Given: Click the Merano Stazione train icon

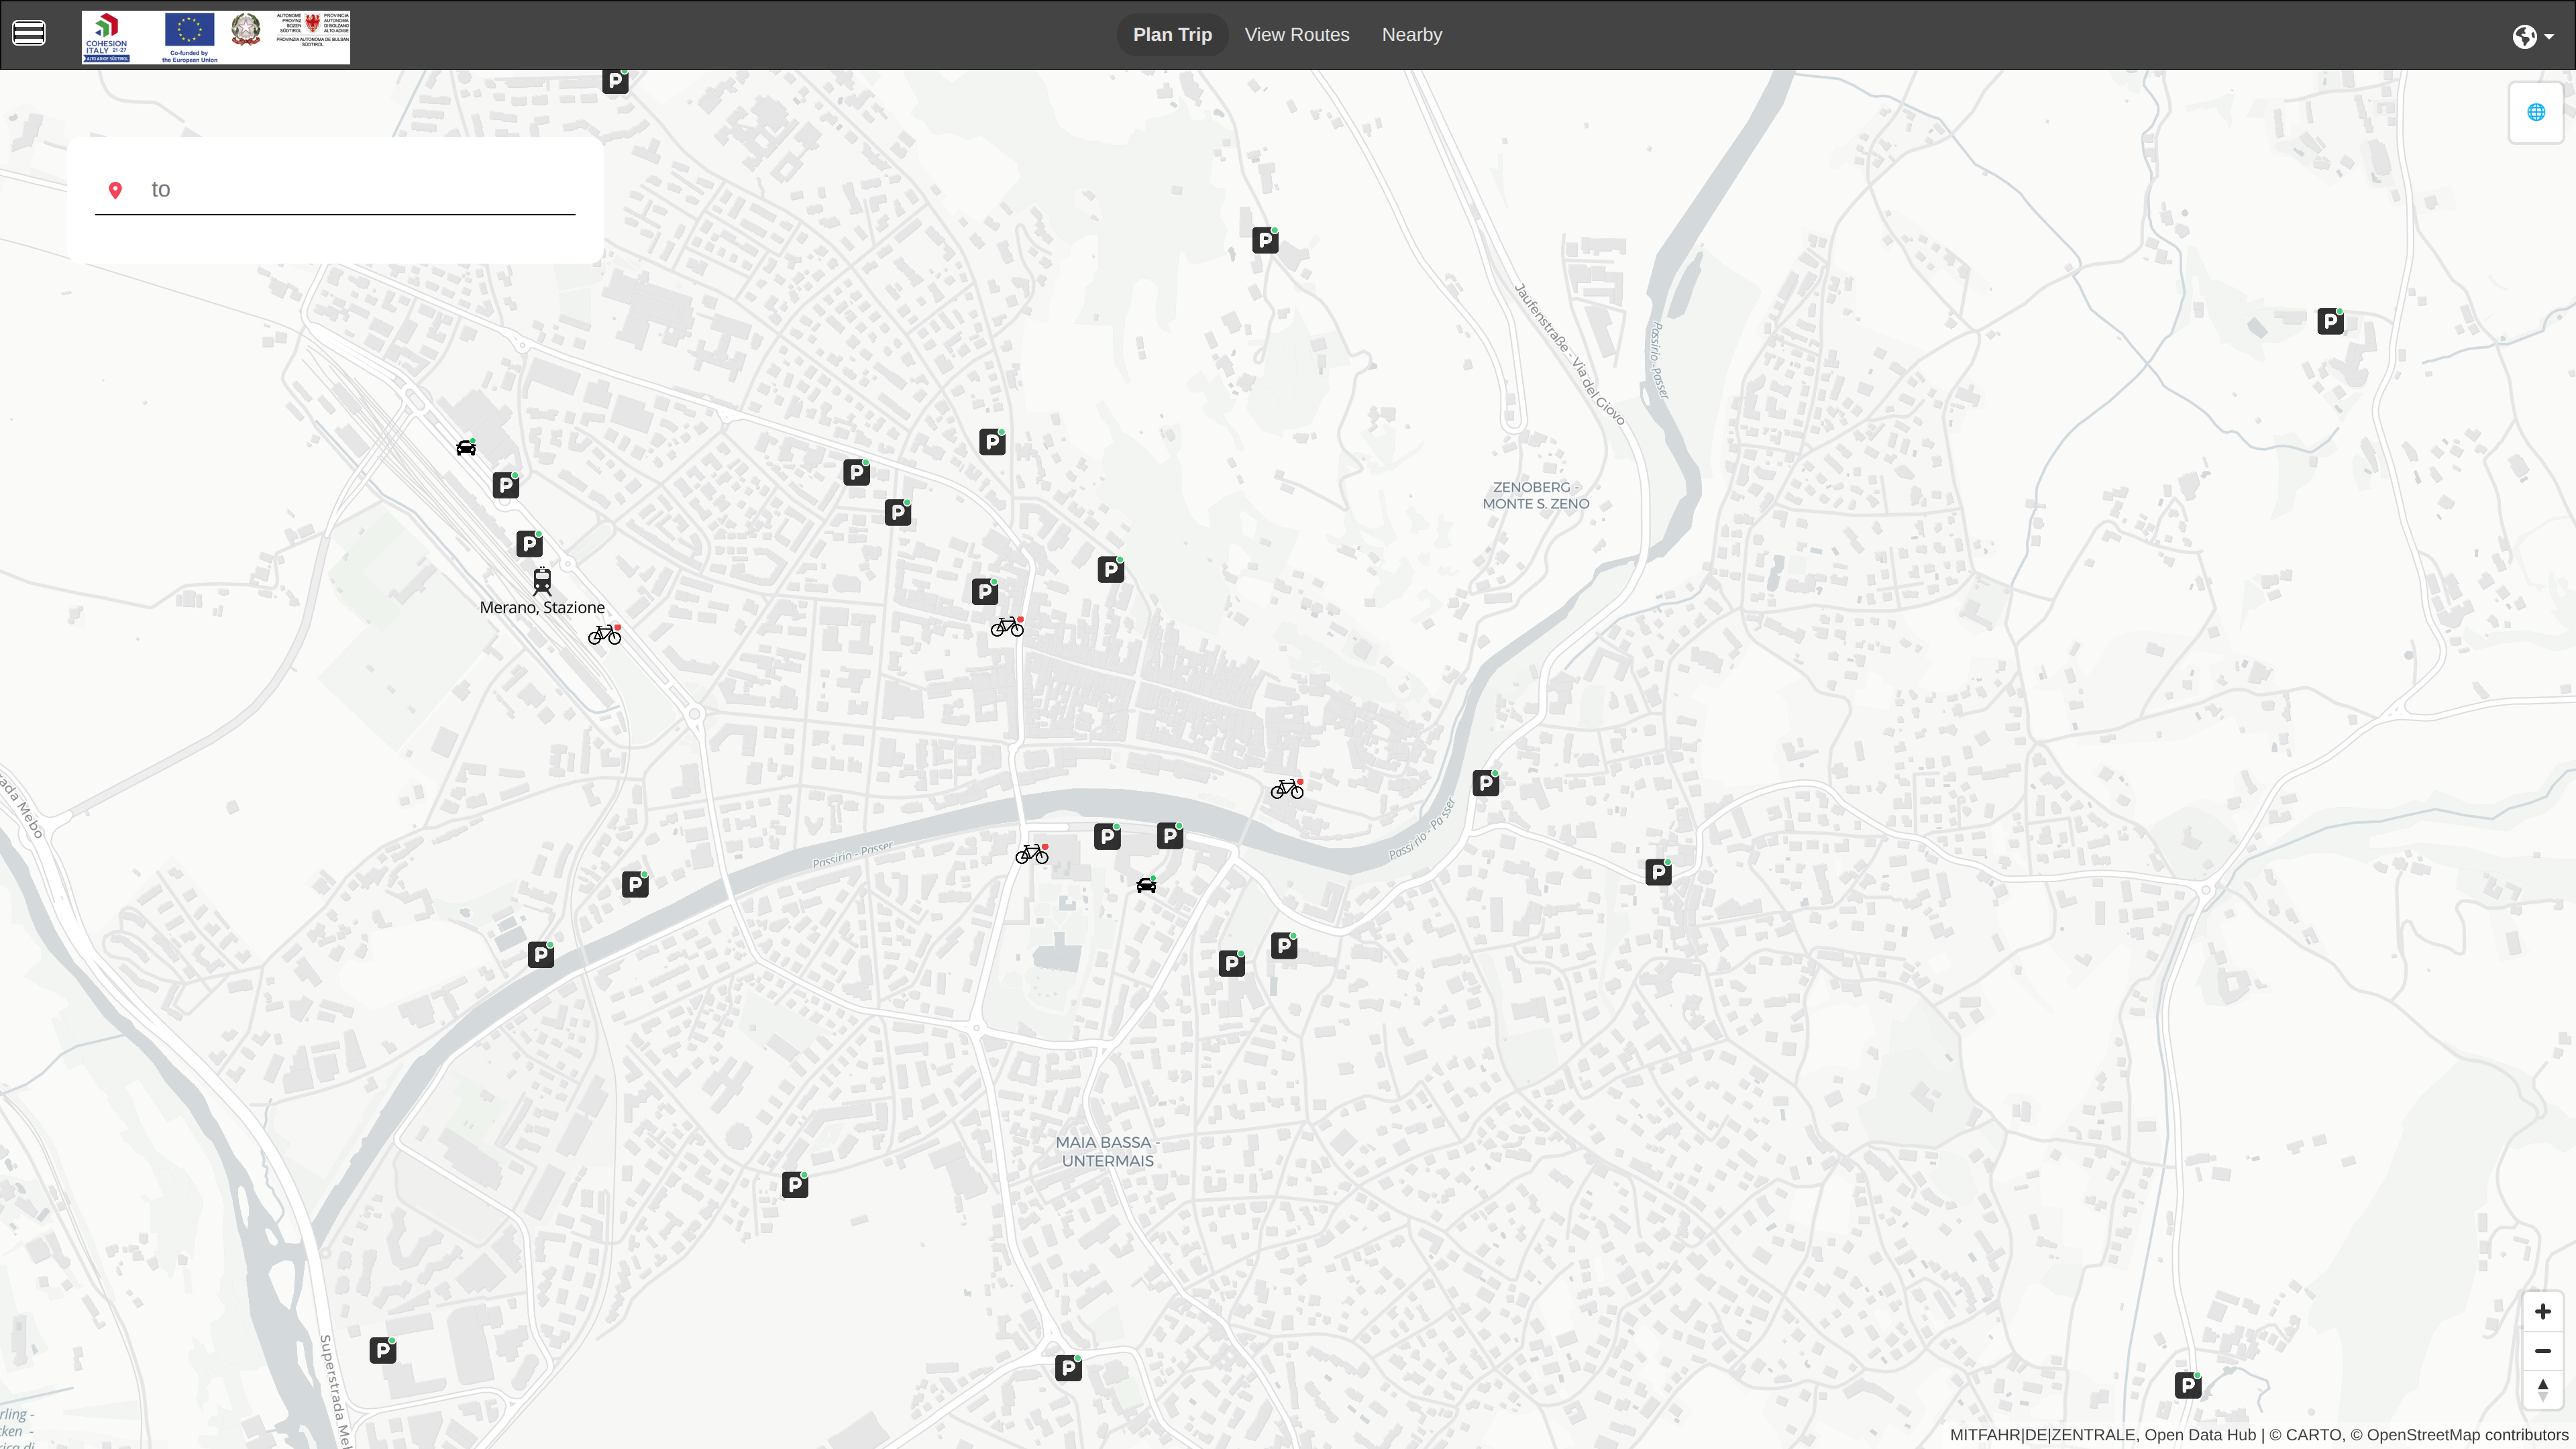Looking at the screenshot, I should pyautogui.click(x=542, y=581).
